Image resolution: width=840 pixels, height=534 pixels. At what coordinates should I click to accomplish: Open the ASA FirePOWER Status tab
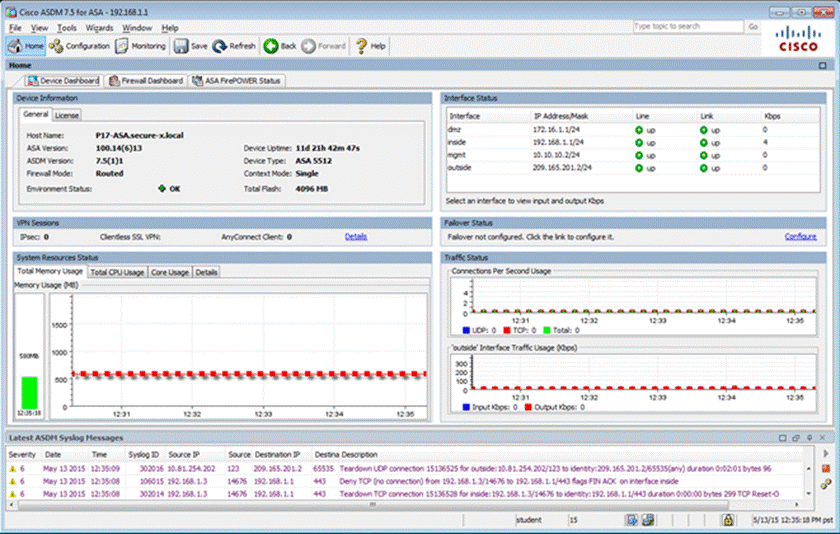[x=238, y=80]
